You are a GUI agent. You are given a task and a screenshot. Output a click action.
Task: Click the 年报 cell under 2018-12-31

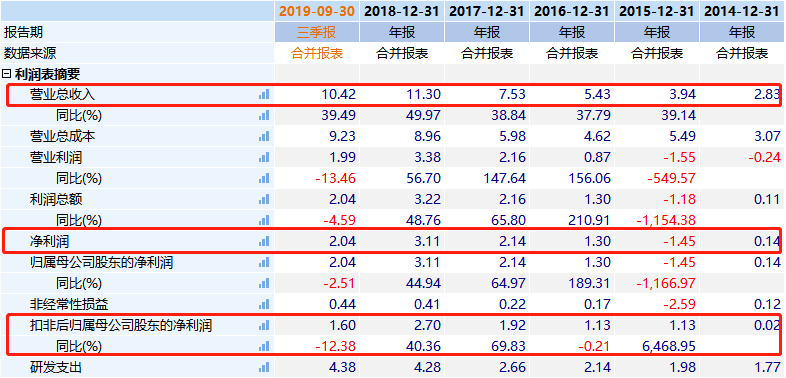click(402, 33)
